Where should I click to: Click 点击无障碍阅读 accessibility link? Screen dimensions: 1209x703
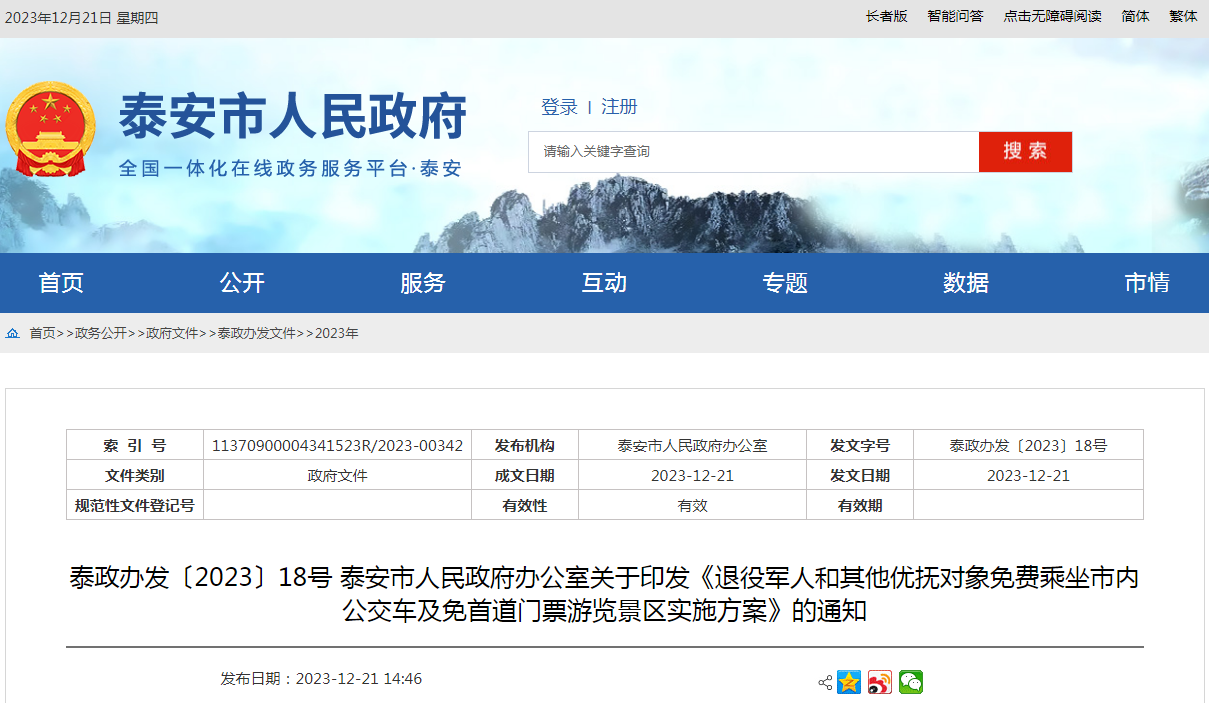coord(1052,16)
